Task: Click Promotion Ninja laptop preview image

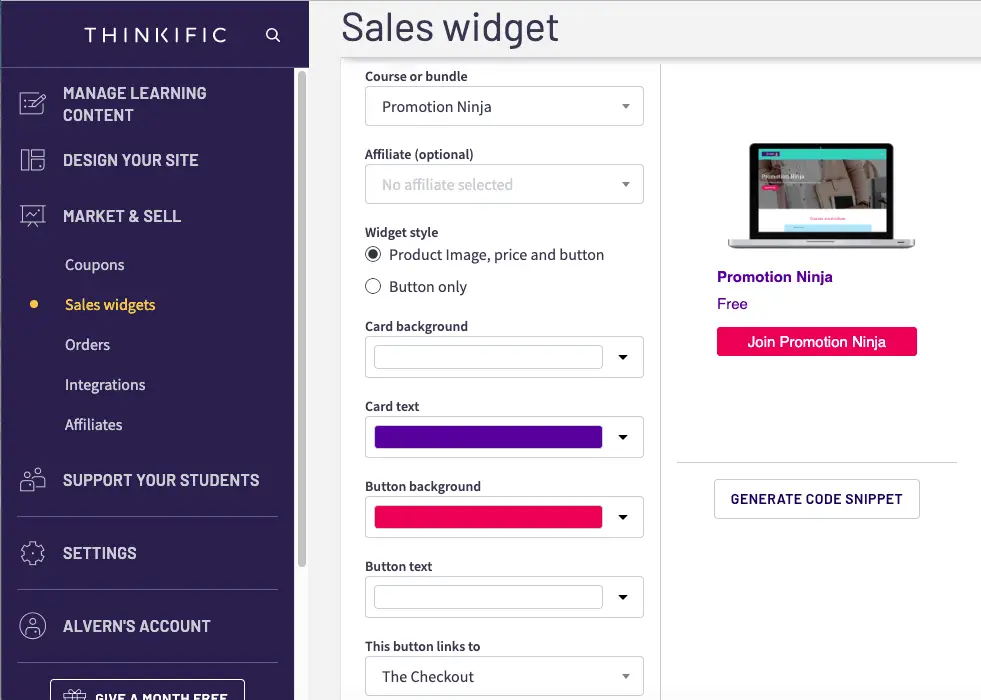Action: (x=821, y=196)
